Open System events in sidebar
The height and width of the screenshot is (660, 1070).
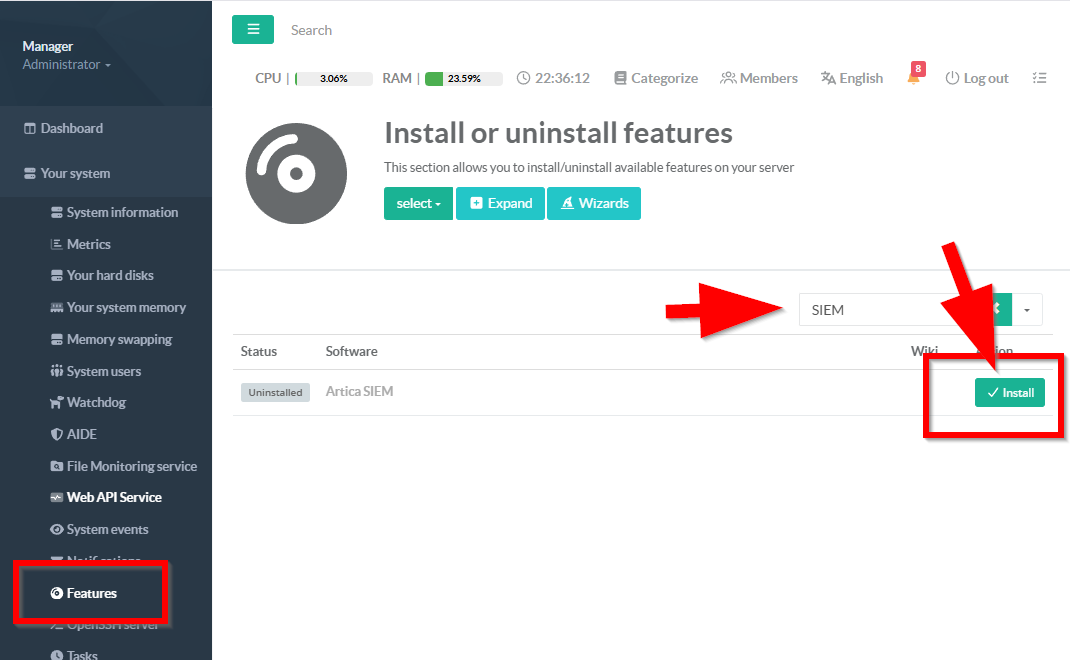coord(99,530)
